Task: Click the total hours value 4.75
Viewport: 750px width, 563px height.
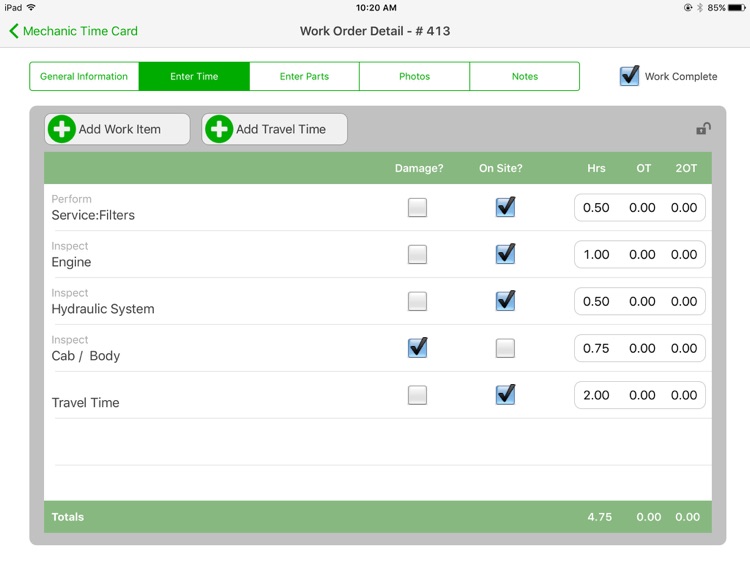Action: pos(599,517)
